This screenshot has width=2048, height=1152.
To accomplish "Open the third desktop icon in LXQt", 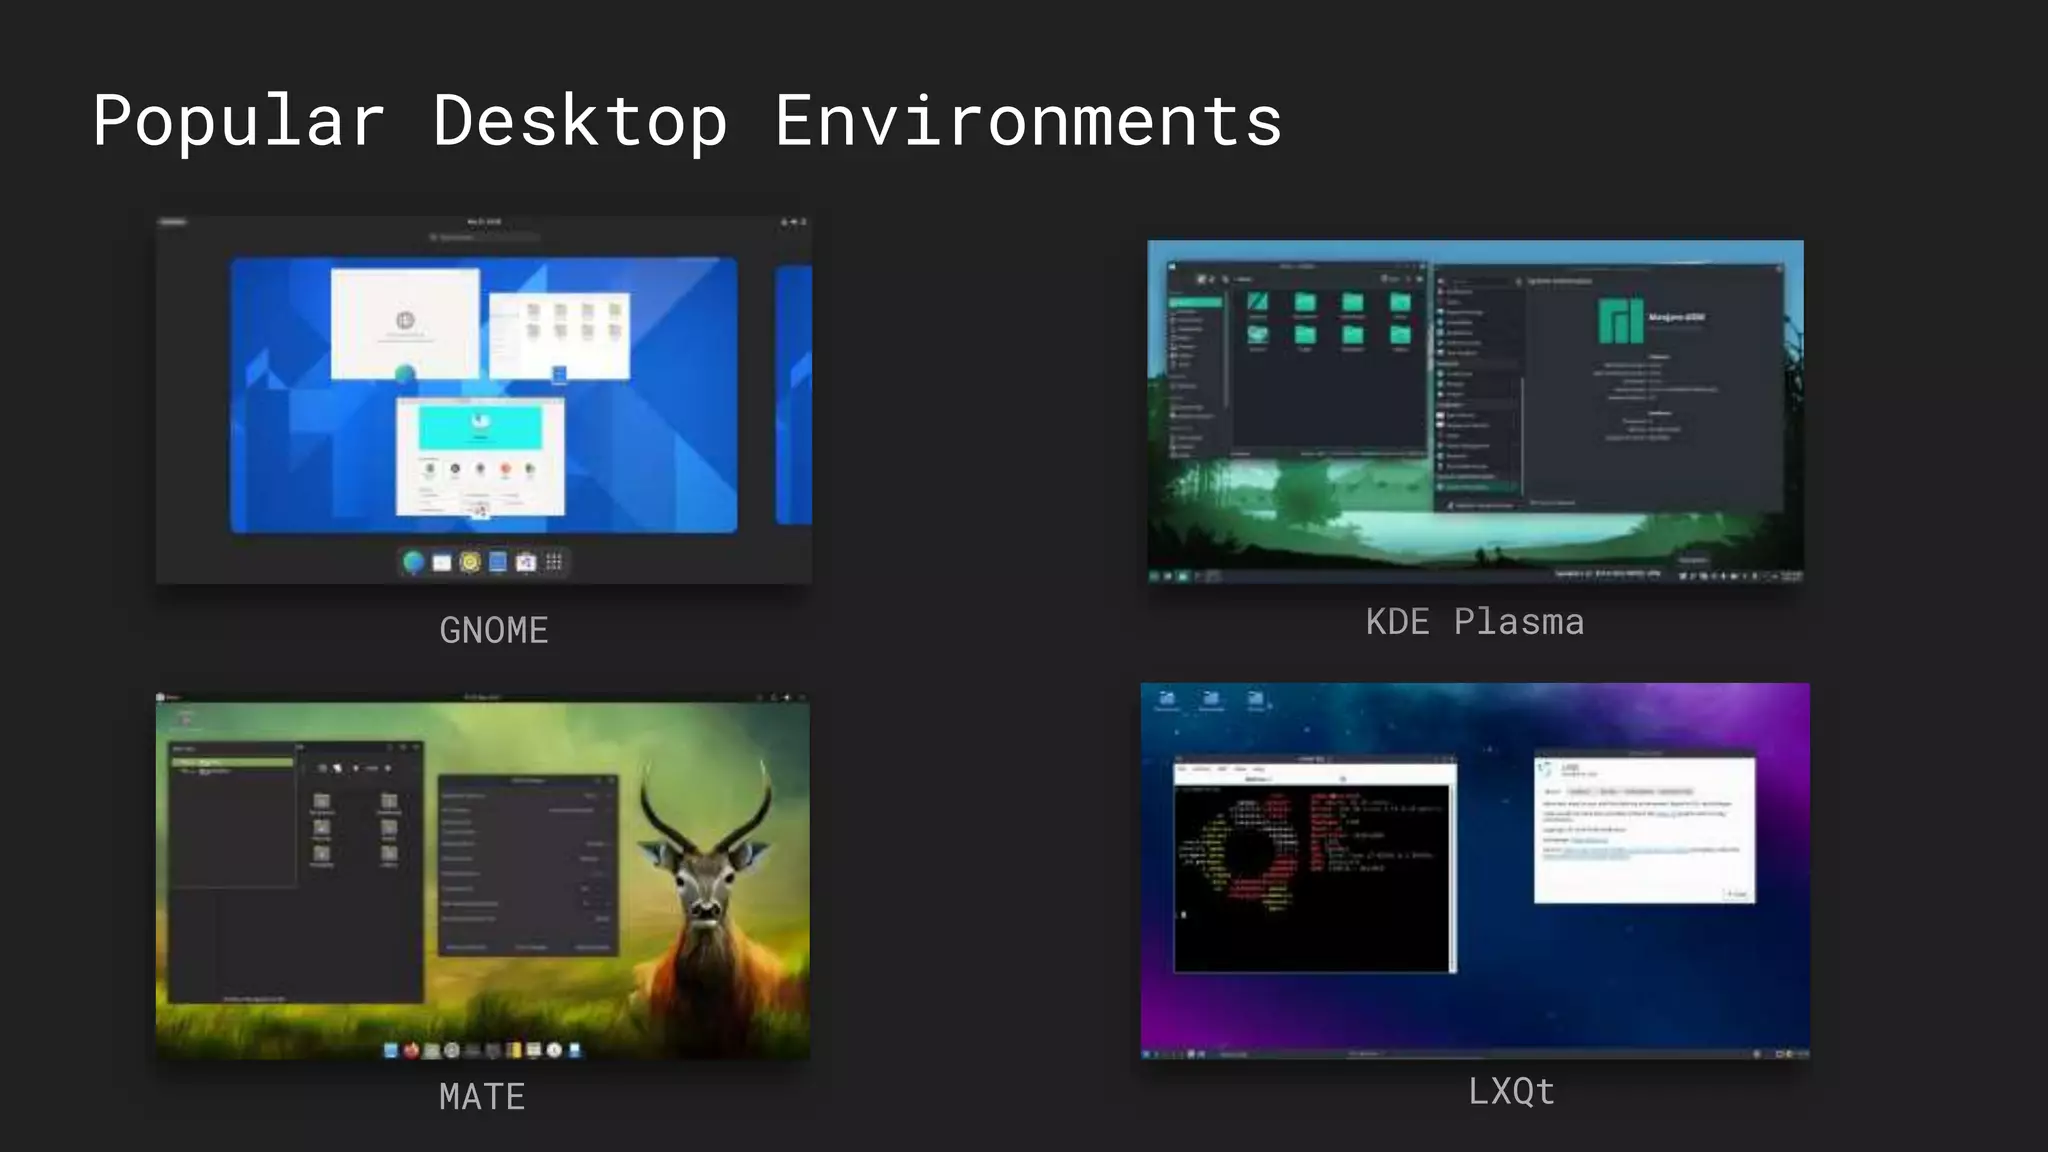I will 1256,700.
